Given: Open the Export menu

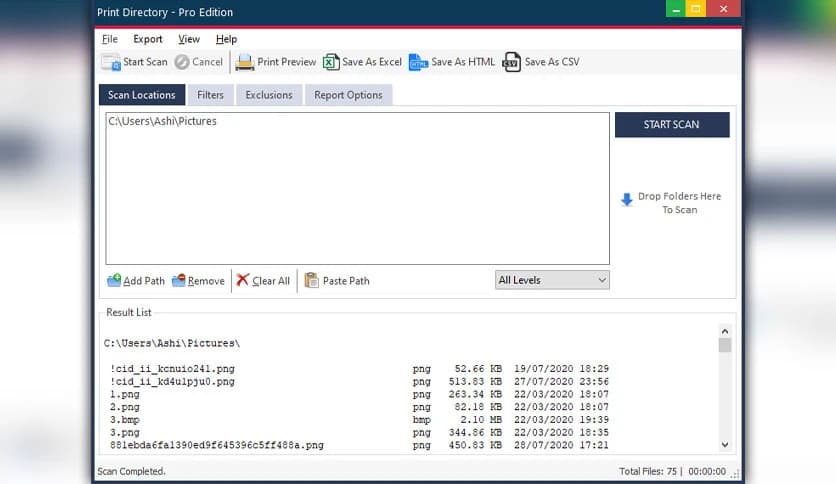Looking at the screenshot, I should pyautogui.click(x=148, y=39).
